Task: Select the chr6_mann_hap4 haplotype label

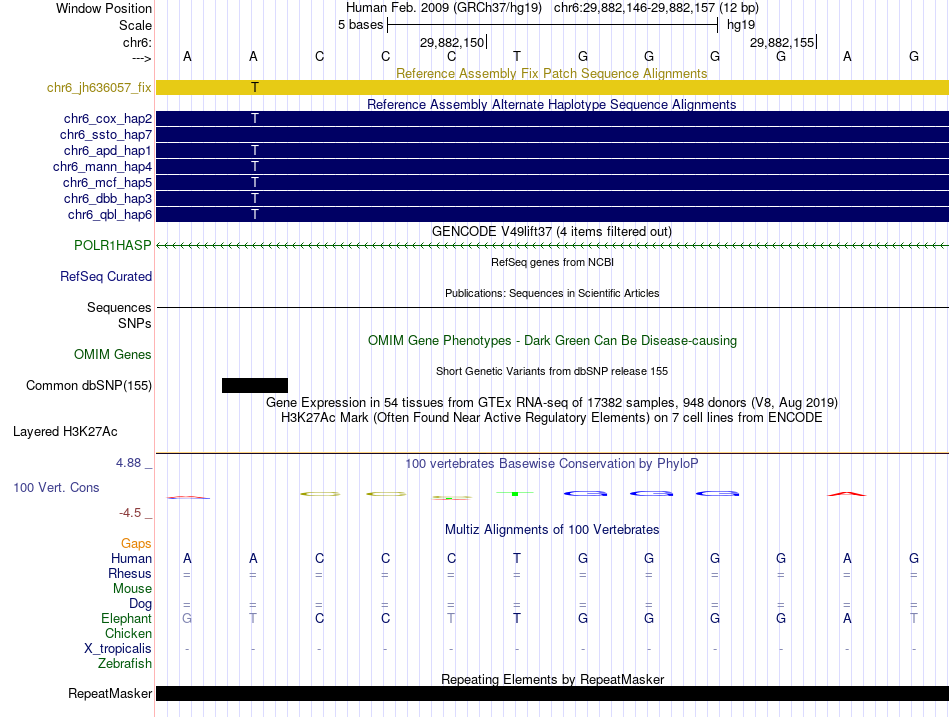Action: (102, 167)
